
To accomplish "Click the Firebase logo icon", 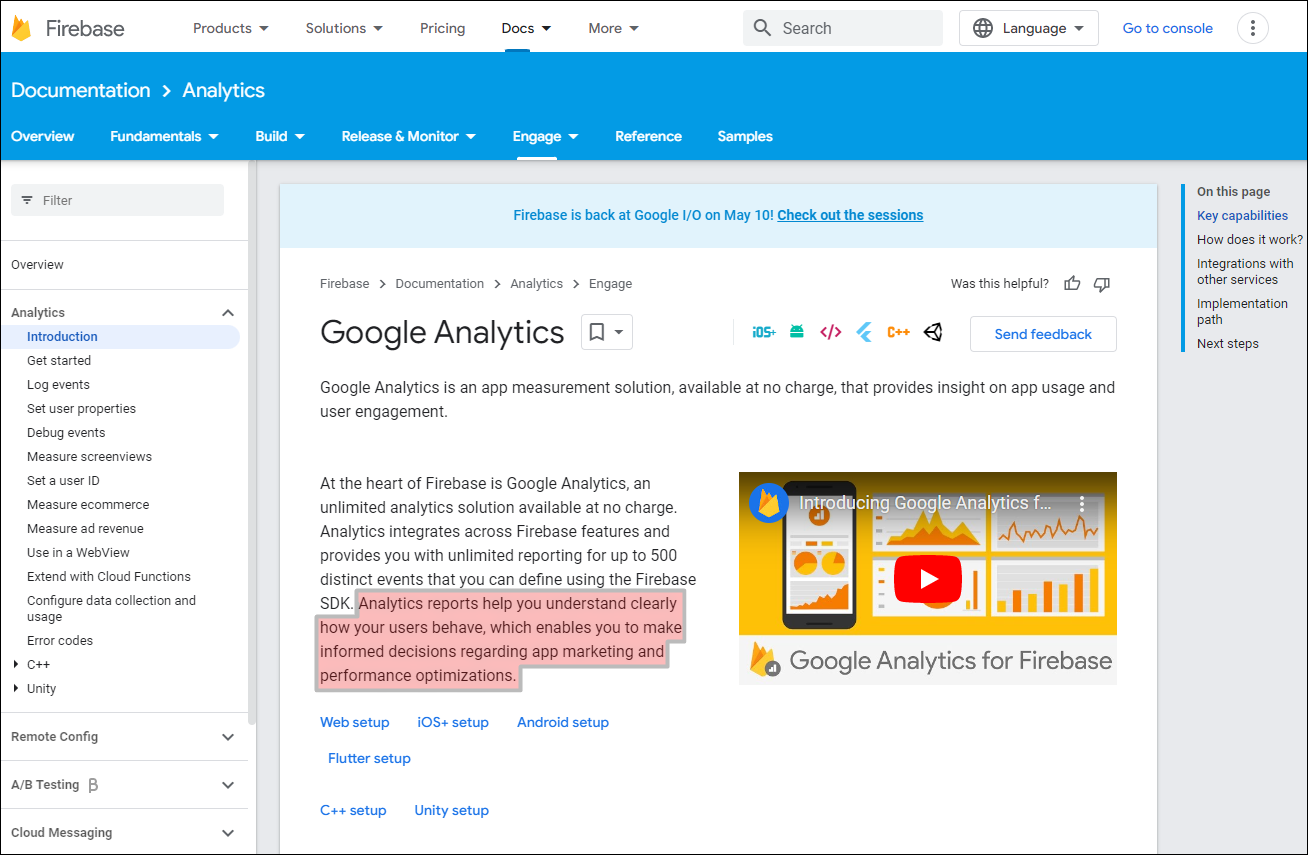I will point(22,28).
